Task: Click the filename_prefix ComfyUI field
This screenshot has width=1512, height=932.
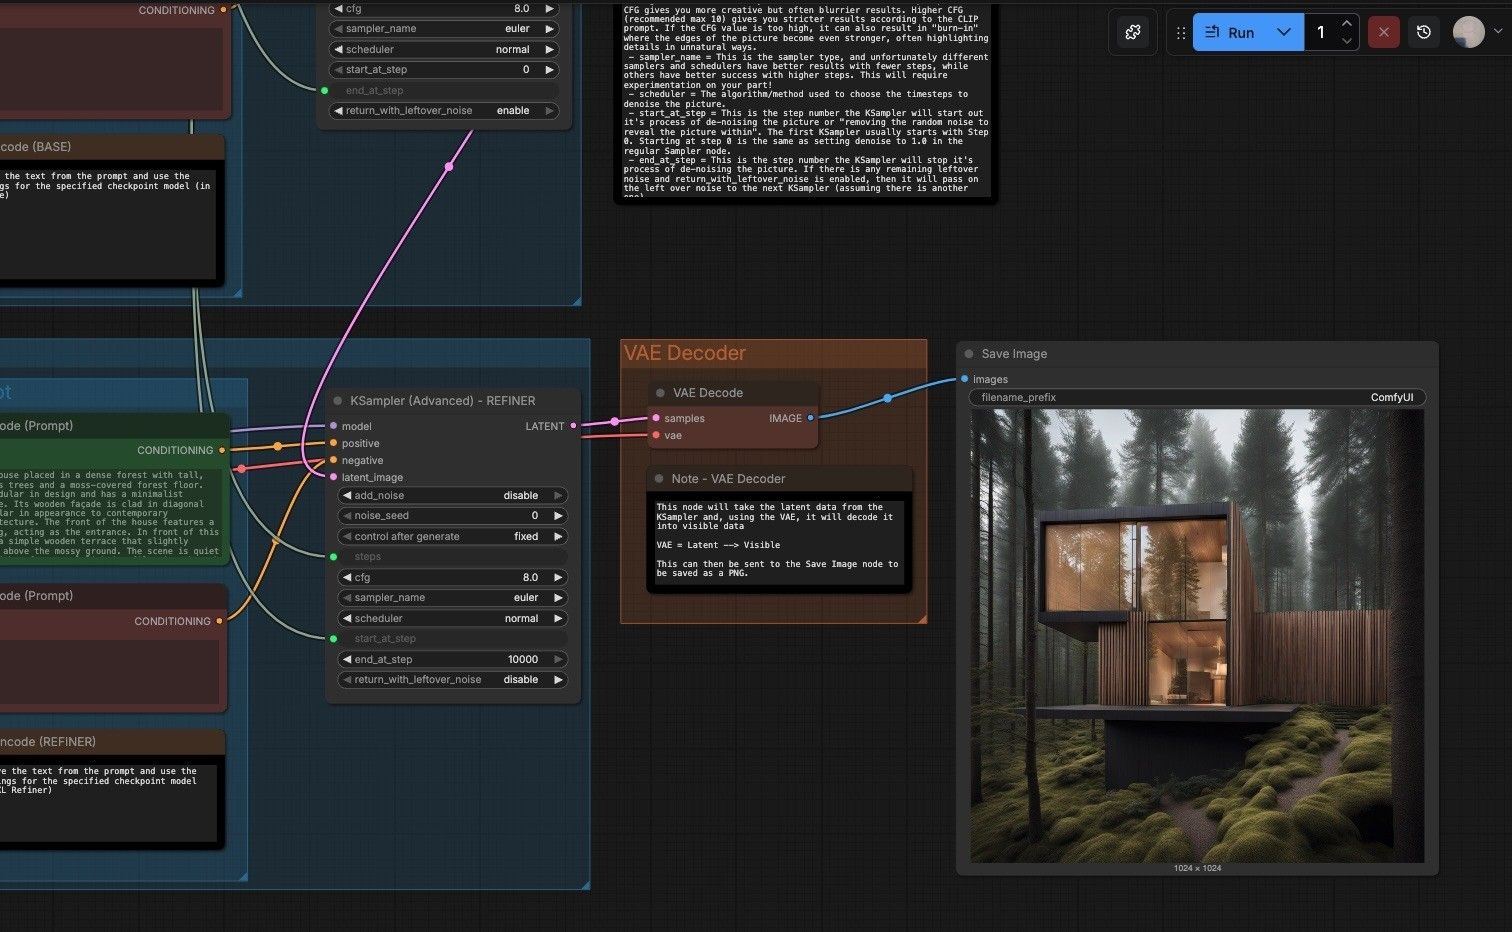Action: pos(1197,397)
